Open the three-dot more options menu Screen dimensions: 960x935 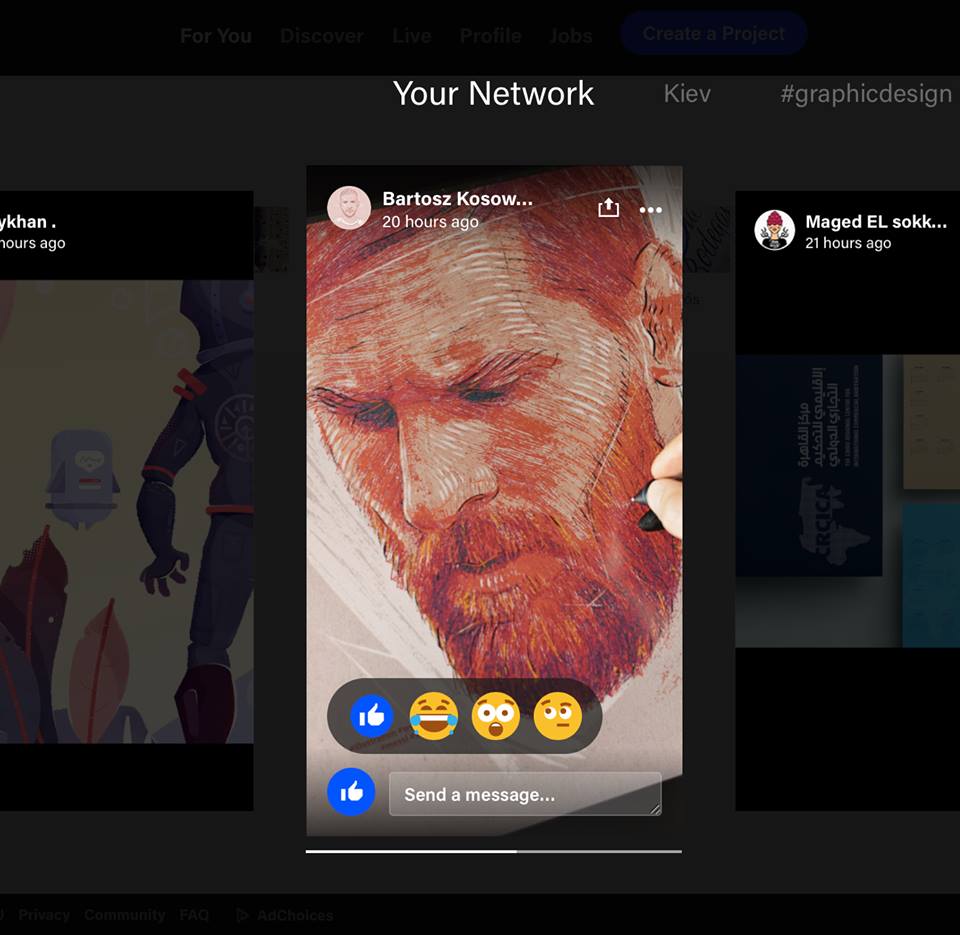point(651,209)
